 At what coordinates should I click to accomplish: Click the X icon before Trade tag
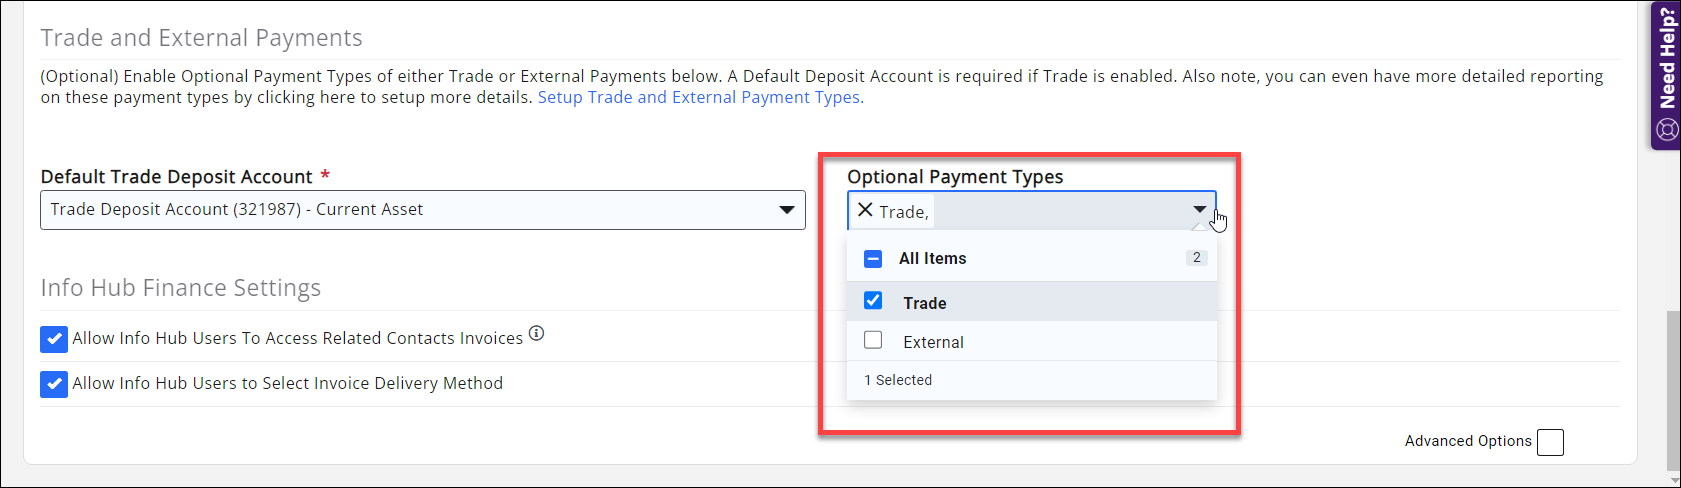(x=865, y=210)
